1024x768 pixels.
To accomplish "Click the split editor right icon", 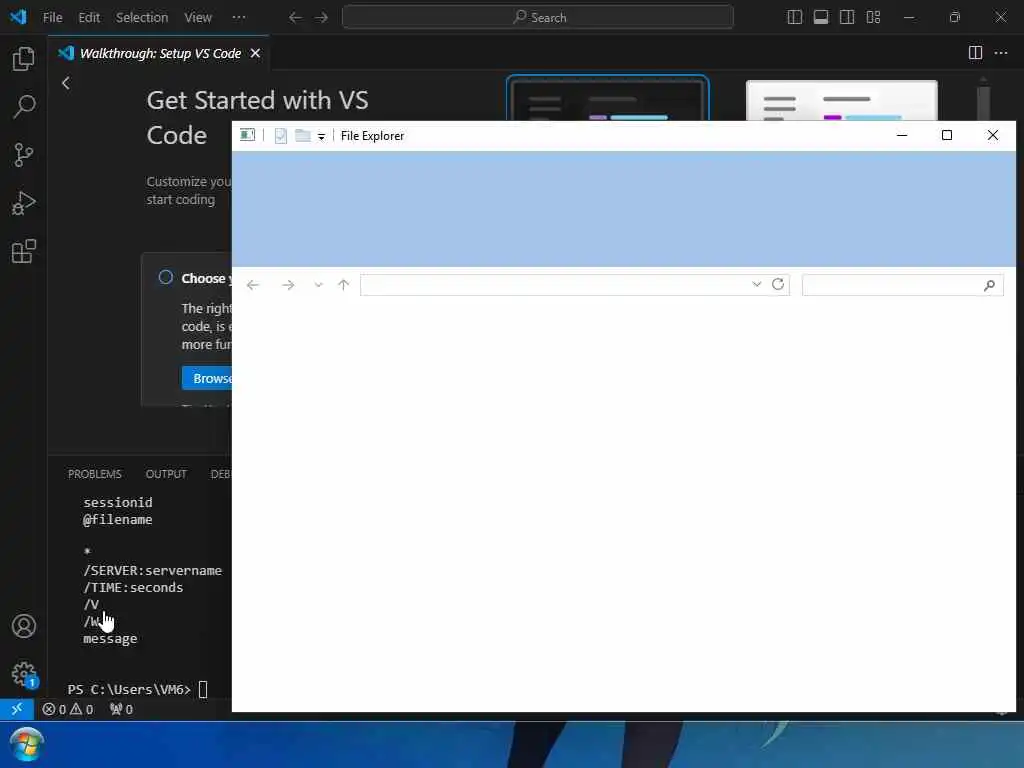I will coord(975,53).
